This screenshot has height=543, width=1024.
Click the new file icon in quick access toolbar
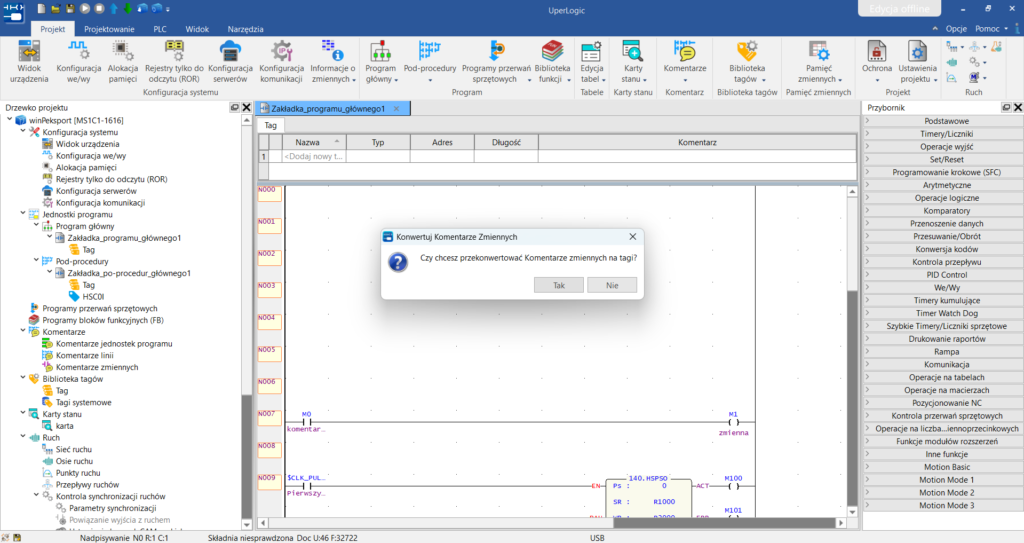click(42, 8)
